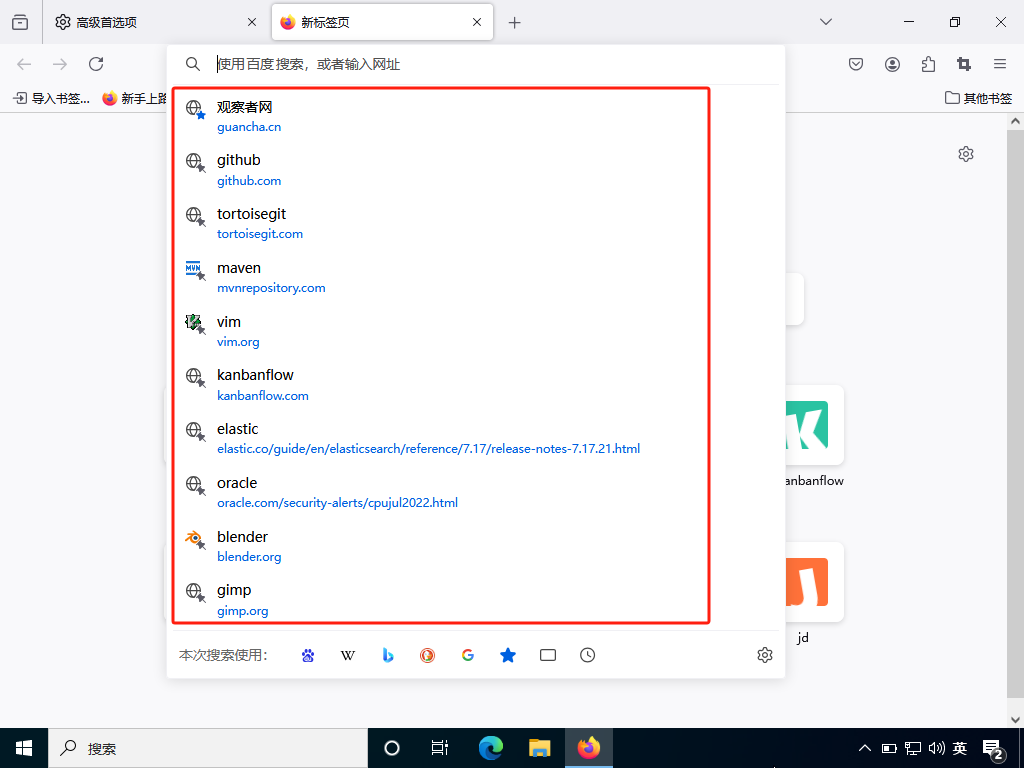The width and height of the screenshot is (1024, 768).
Task: Click the screenshot crop icon
Action: [964, 63]
